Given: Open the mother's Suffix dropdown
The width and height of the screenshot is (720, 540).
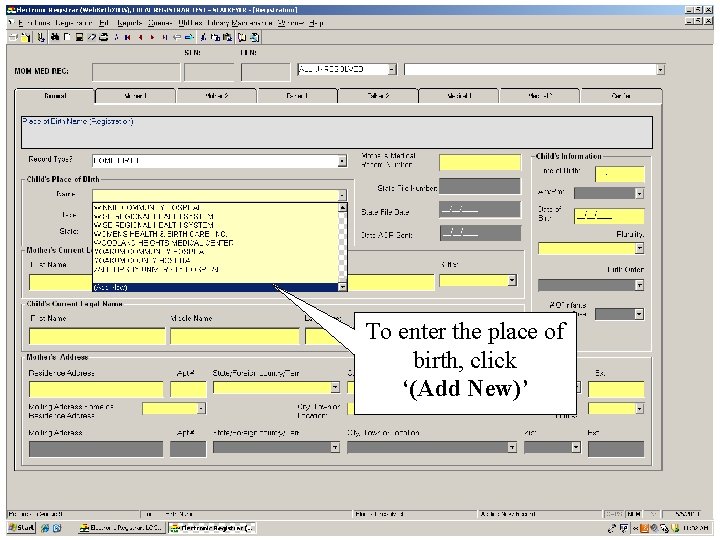Looking at the screenshot, I should [x=512, y=280].
